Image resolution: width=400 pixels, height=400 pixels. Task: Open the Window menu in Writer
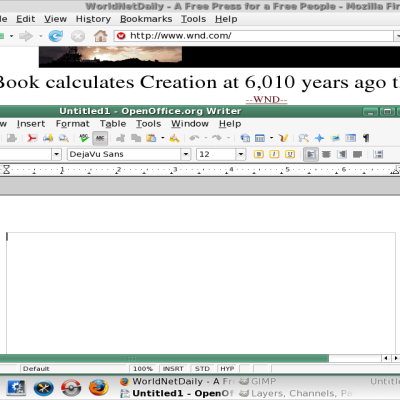click(190, 124)
